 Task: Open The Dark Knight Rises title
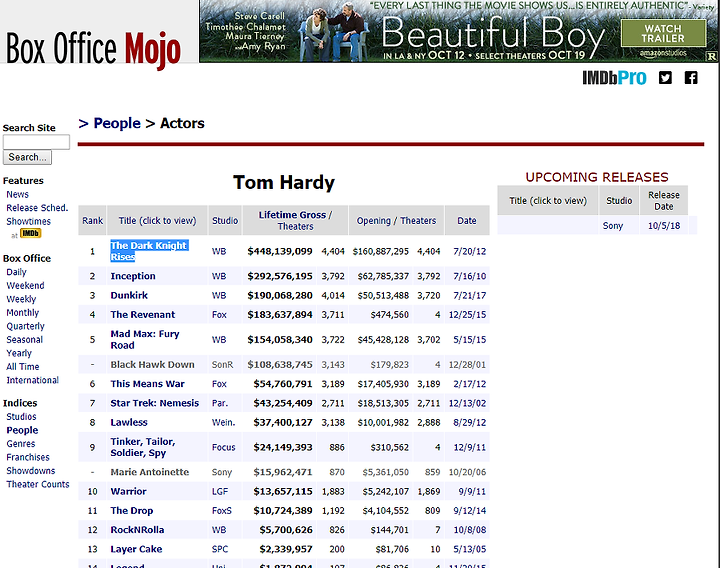point(149,251)
